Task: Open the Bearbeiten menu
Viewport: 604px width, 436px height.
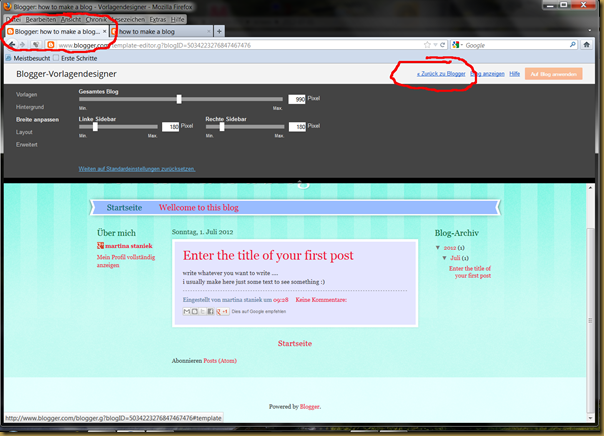Action: click(41, 19)
